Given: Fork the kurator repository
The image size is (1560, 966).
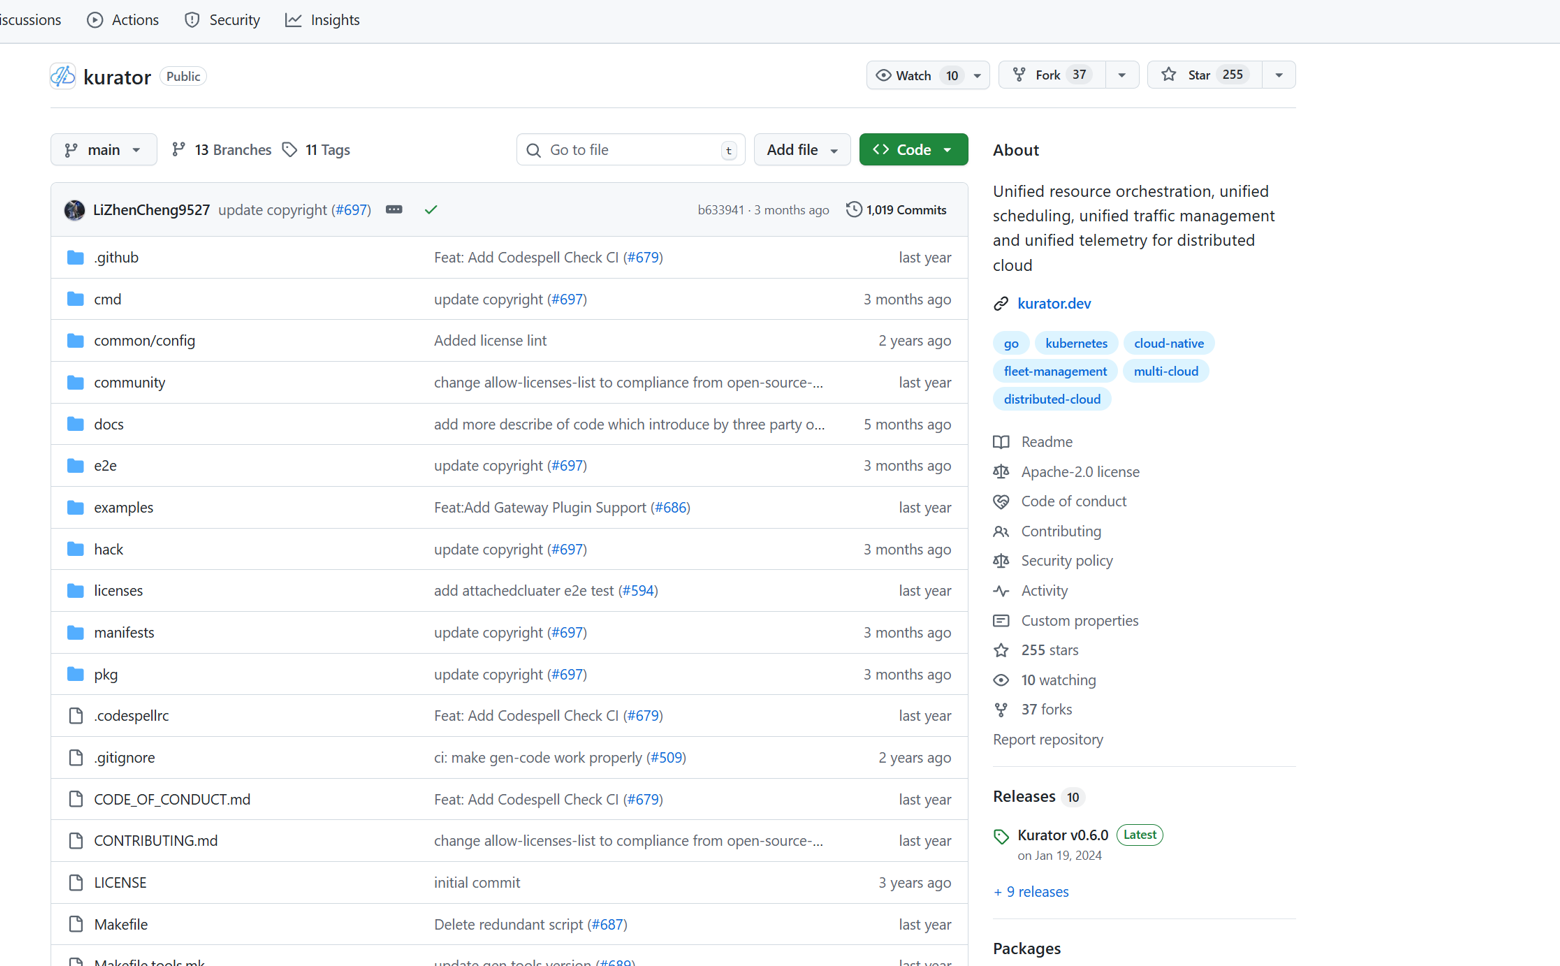Looking at the screenshot, I should coord(1052,75).
